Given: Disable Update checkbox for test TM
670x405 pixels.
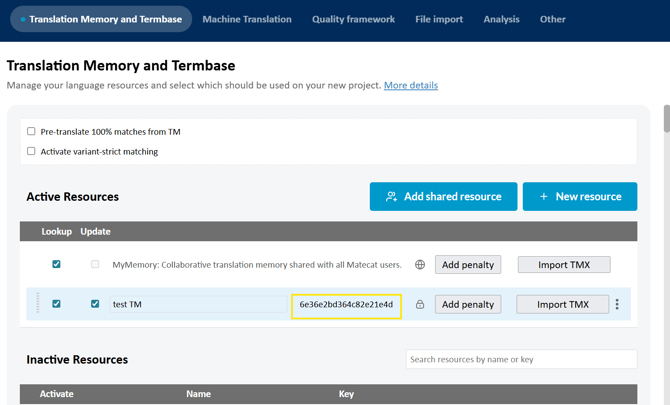Looking at the screenshot, I should tap(95, 304).
